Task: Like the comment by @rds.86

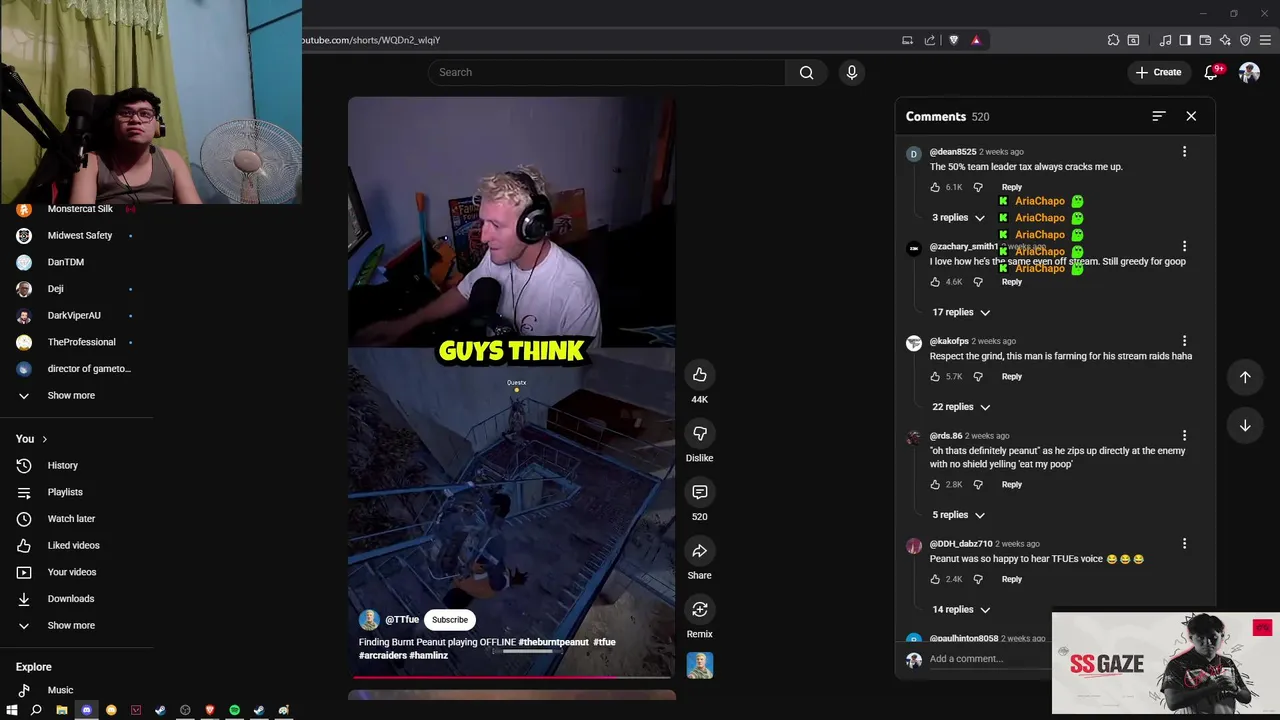Action: [936, 485]
